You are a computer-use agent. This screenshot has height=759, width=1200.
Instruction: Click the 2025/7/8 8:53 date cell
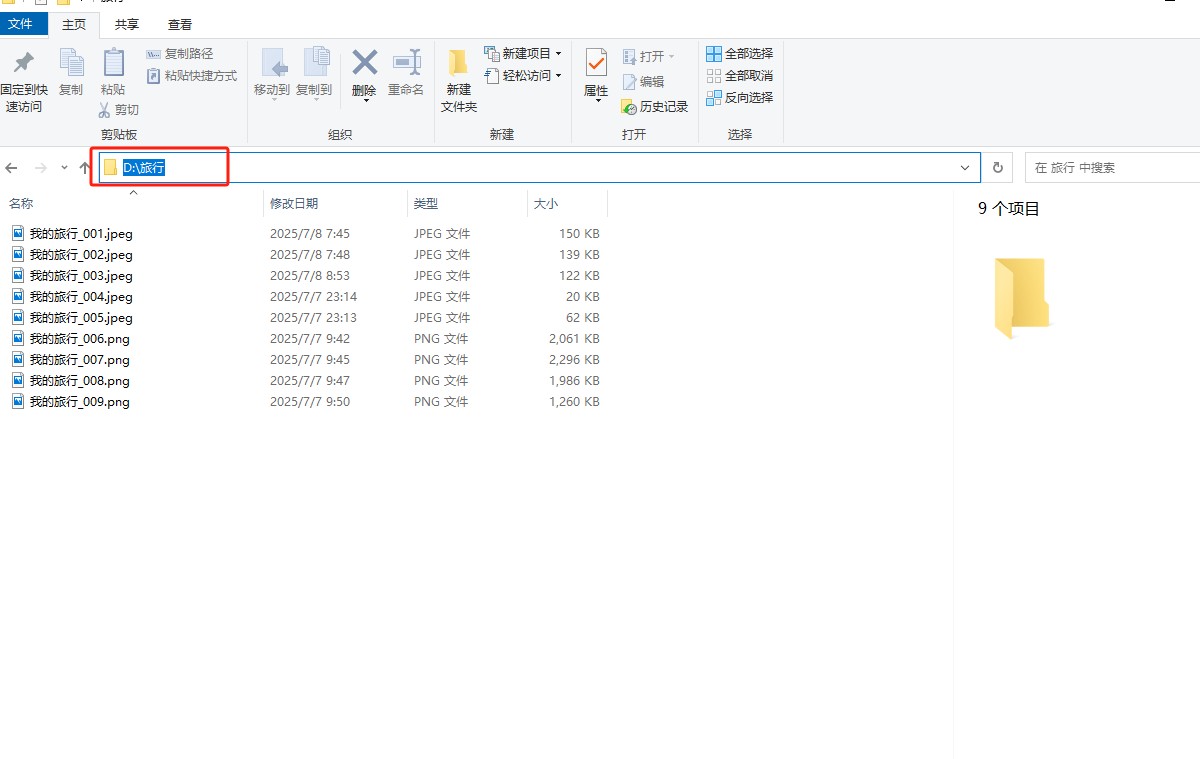click(x=310, y=276)
